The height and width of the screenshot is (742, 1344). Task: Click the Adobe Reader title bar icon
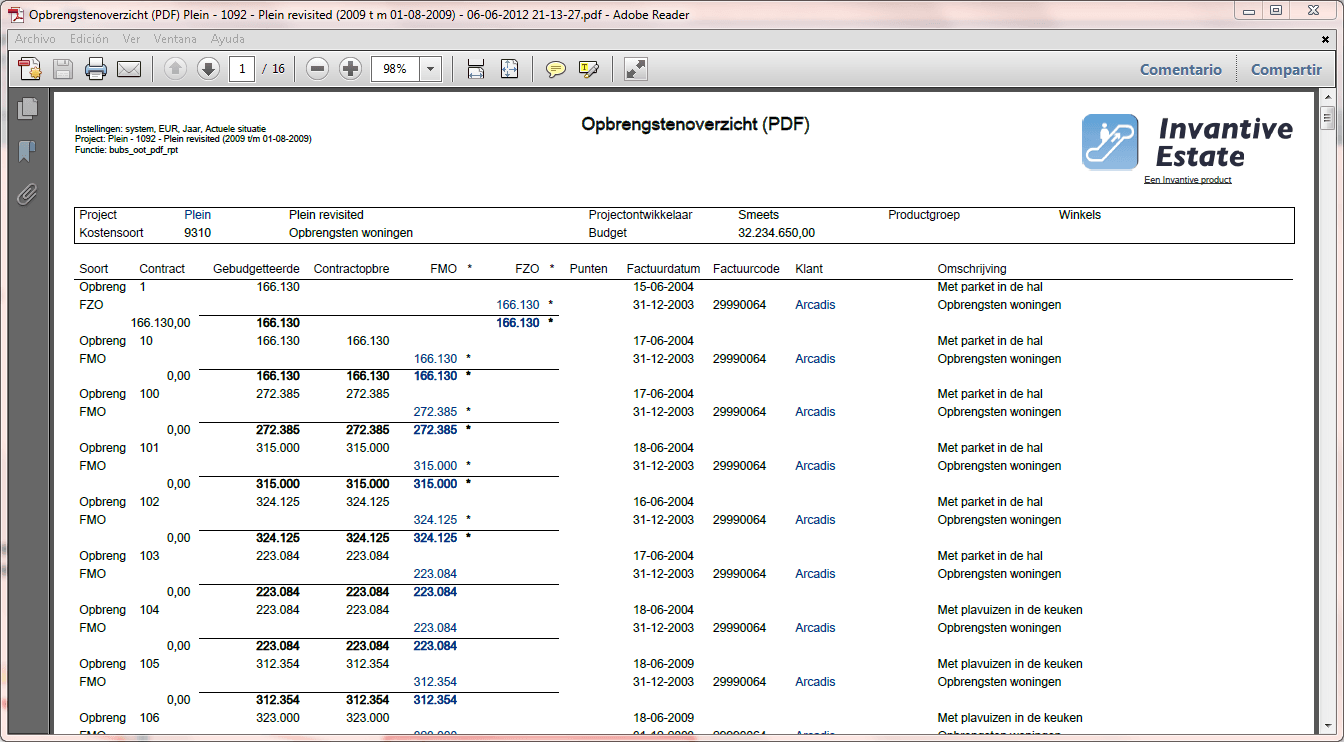(17, 14)
